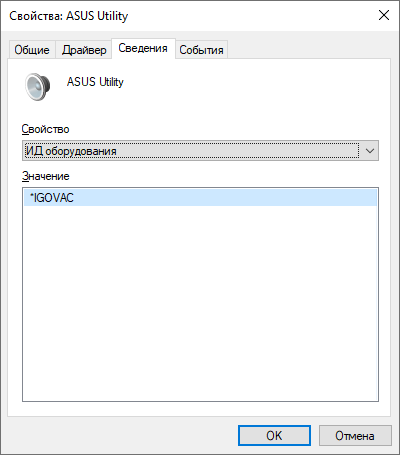Click the dialog title Свойства: ASUS Utility
This screenshot has height=455, width=400.
[68, 16]
